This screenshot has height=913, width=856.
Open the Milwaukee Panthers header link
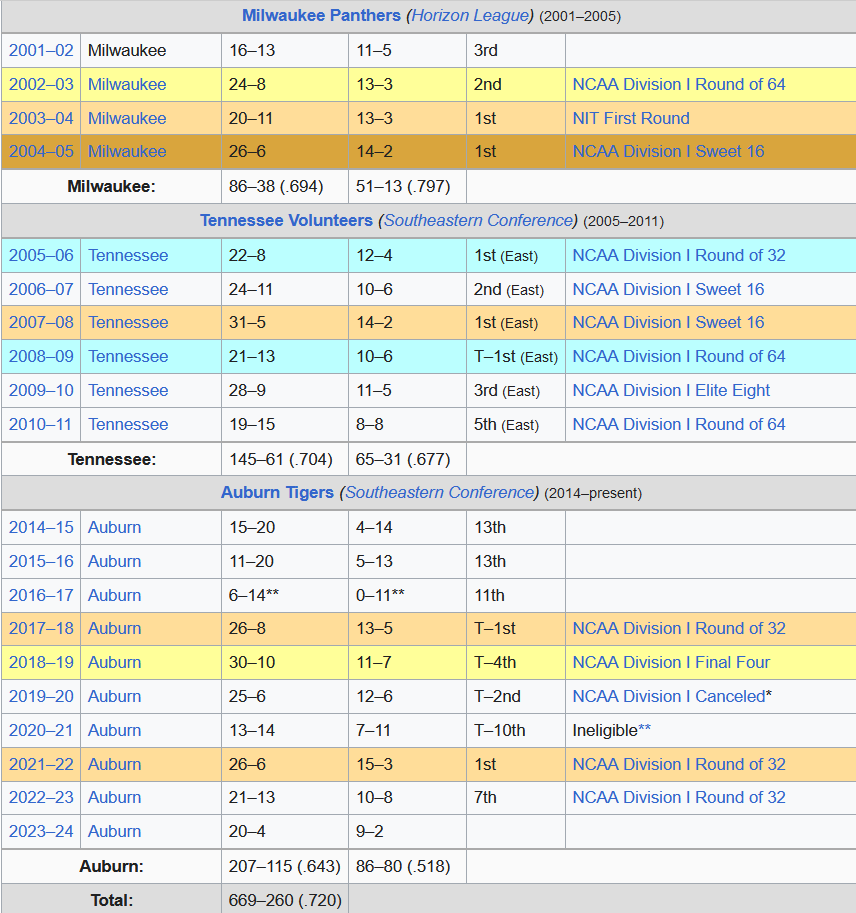click(x=321, y=16)
